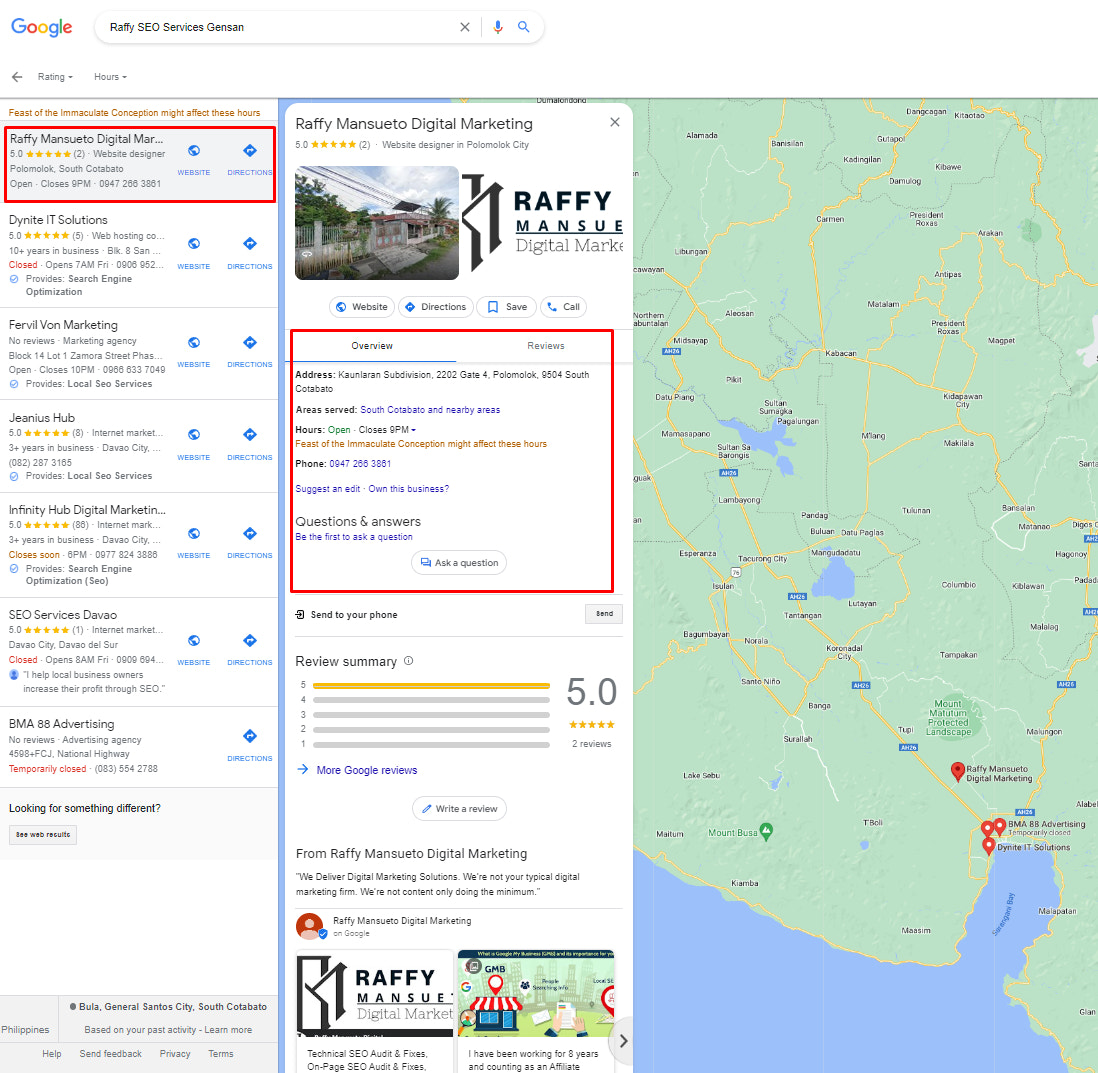This screenshot has width=1098, height=1073.
Task: Click Raffy Mansueto map pin marker
Action: click(x=957, y=771)
